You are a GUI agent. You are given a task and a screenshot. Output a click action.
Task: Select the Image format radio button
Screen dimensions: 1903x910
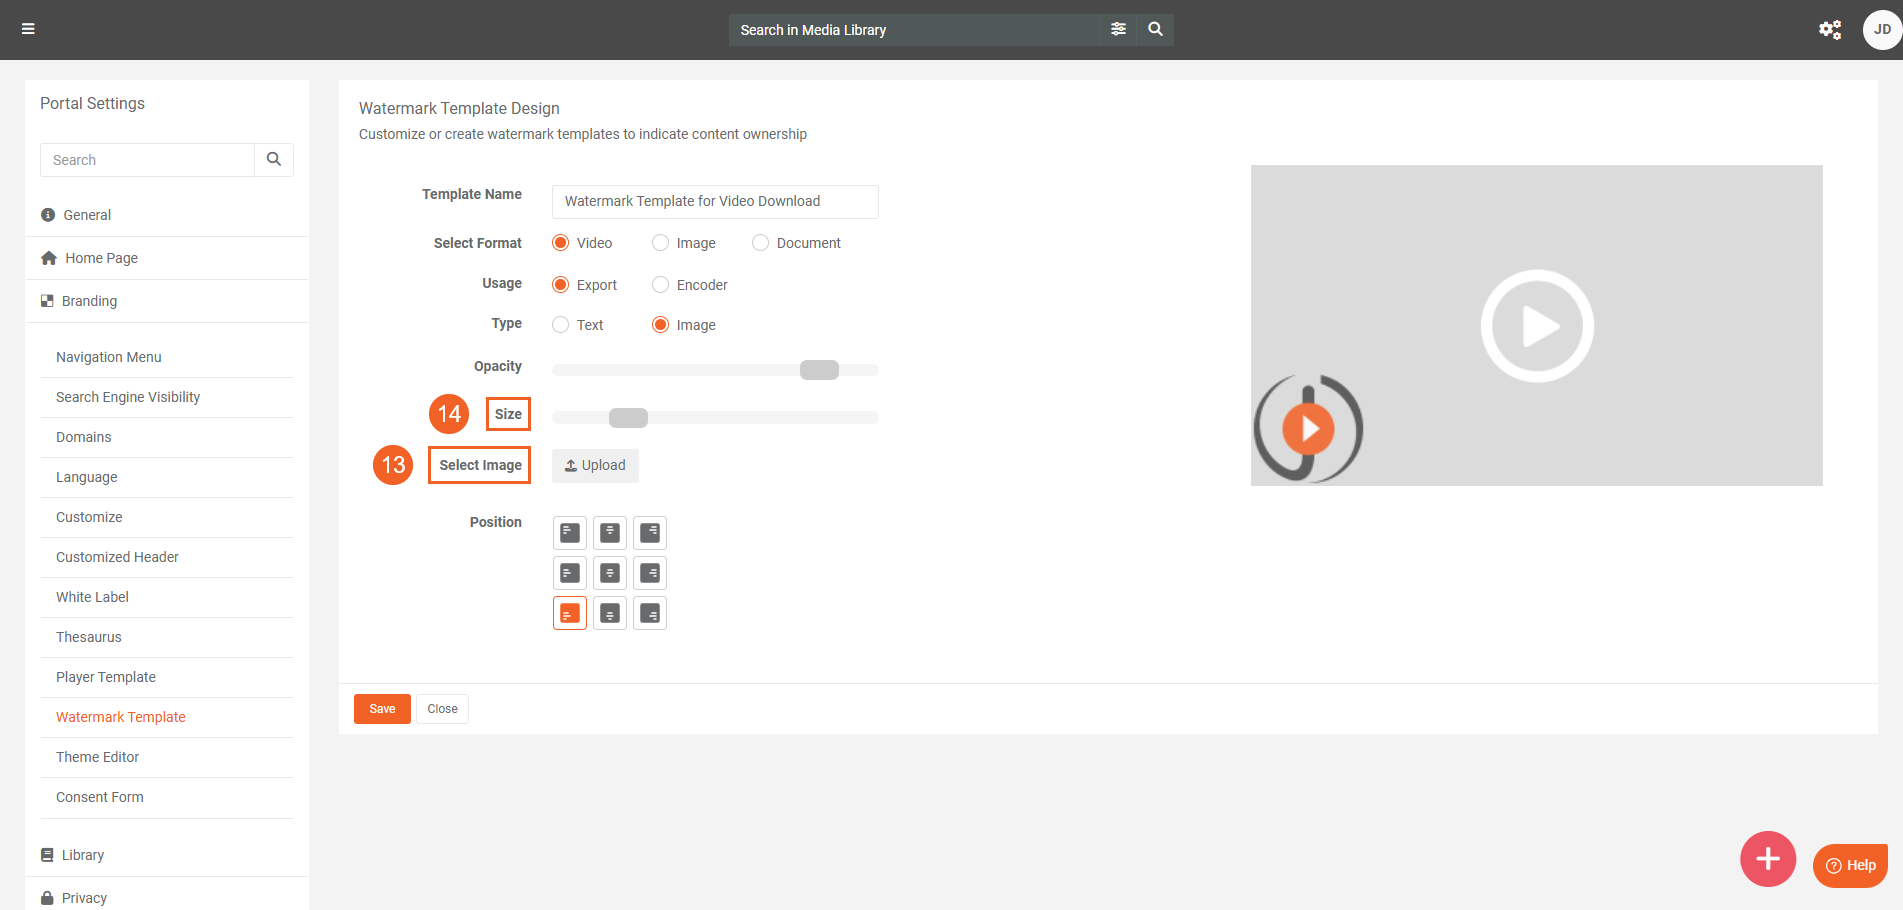(x=660, y=242)
